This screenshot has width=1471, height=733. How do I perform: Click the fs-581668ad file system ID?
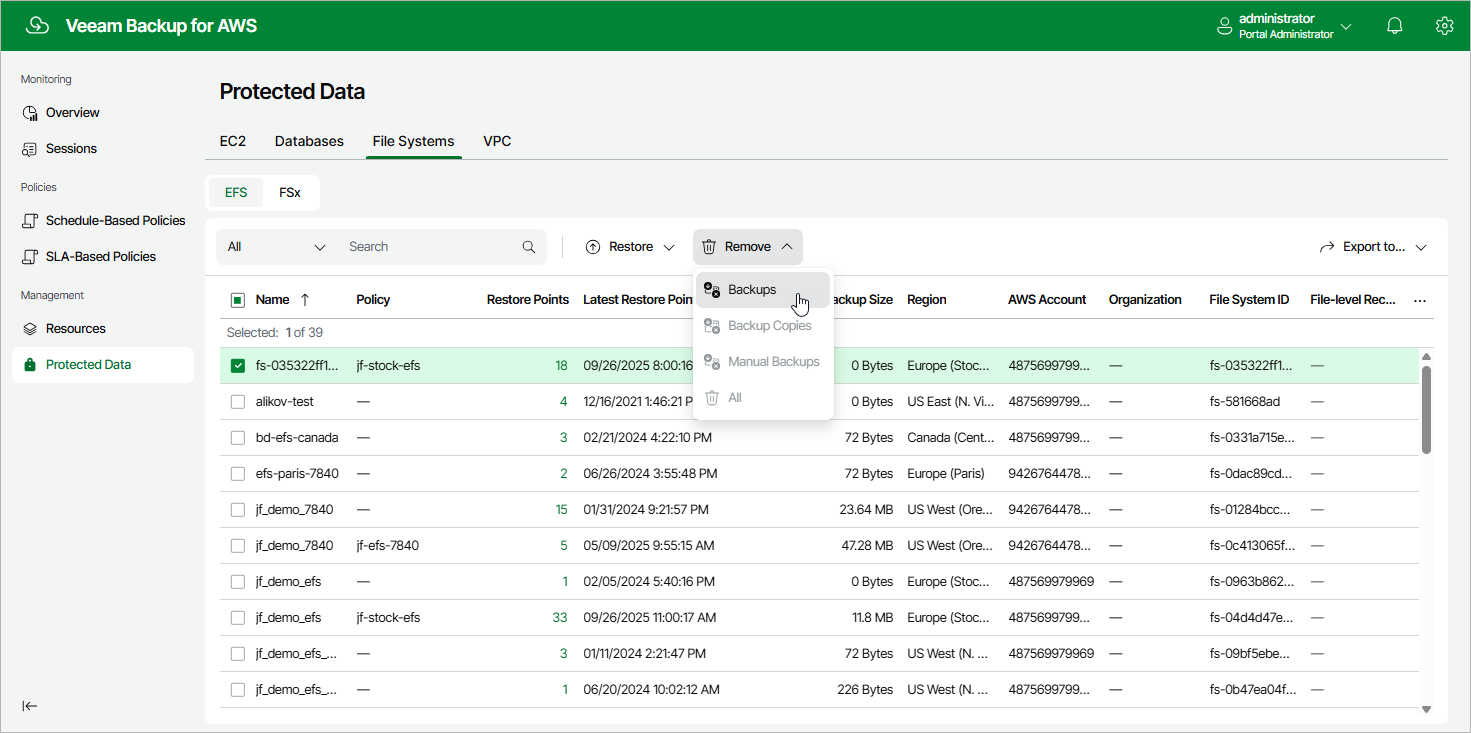point(1245,402)
